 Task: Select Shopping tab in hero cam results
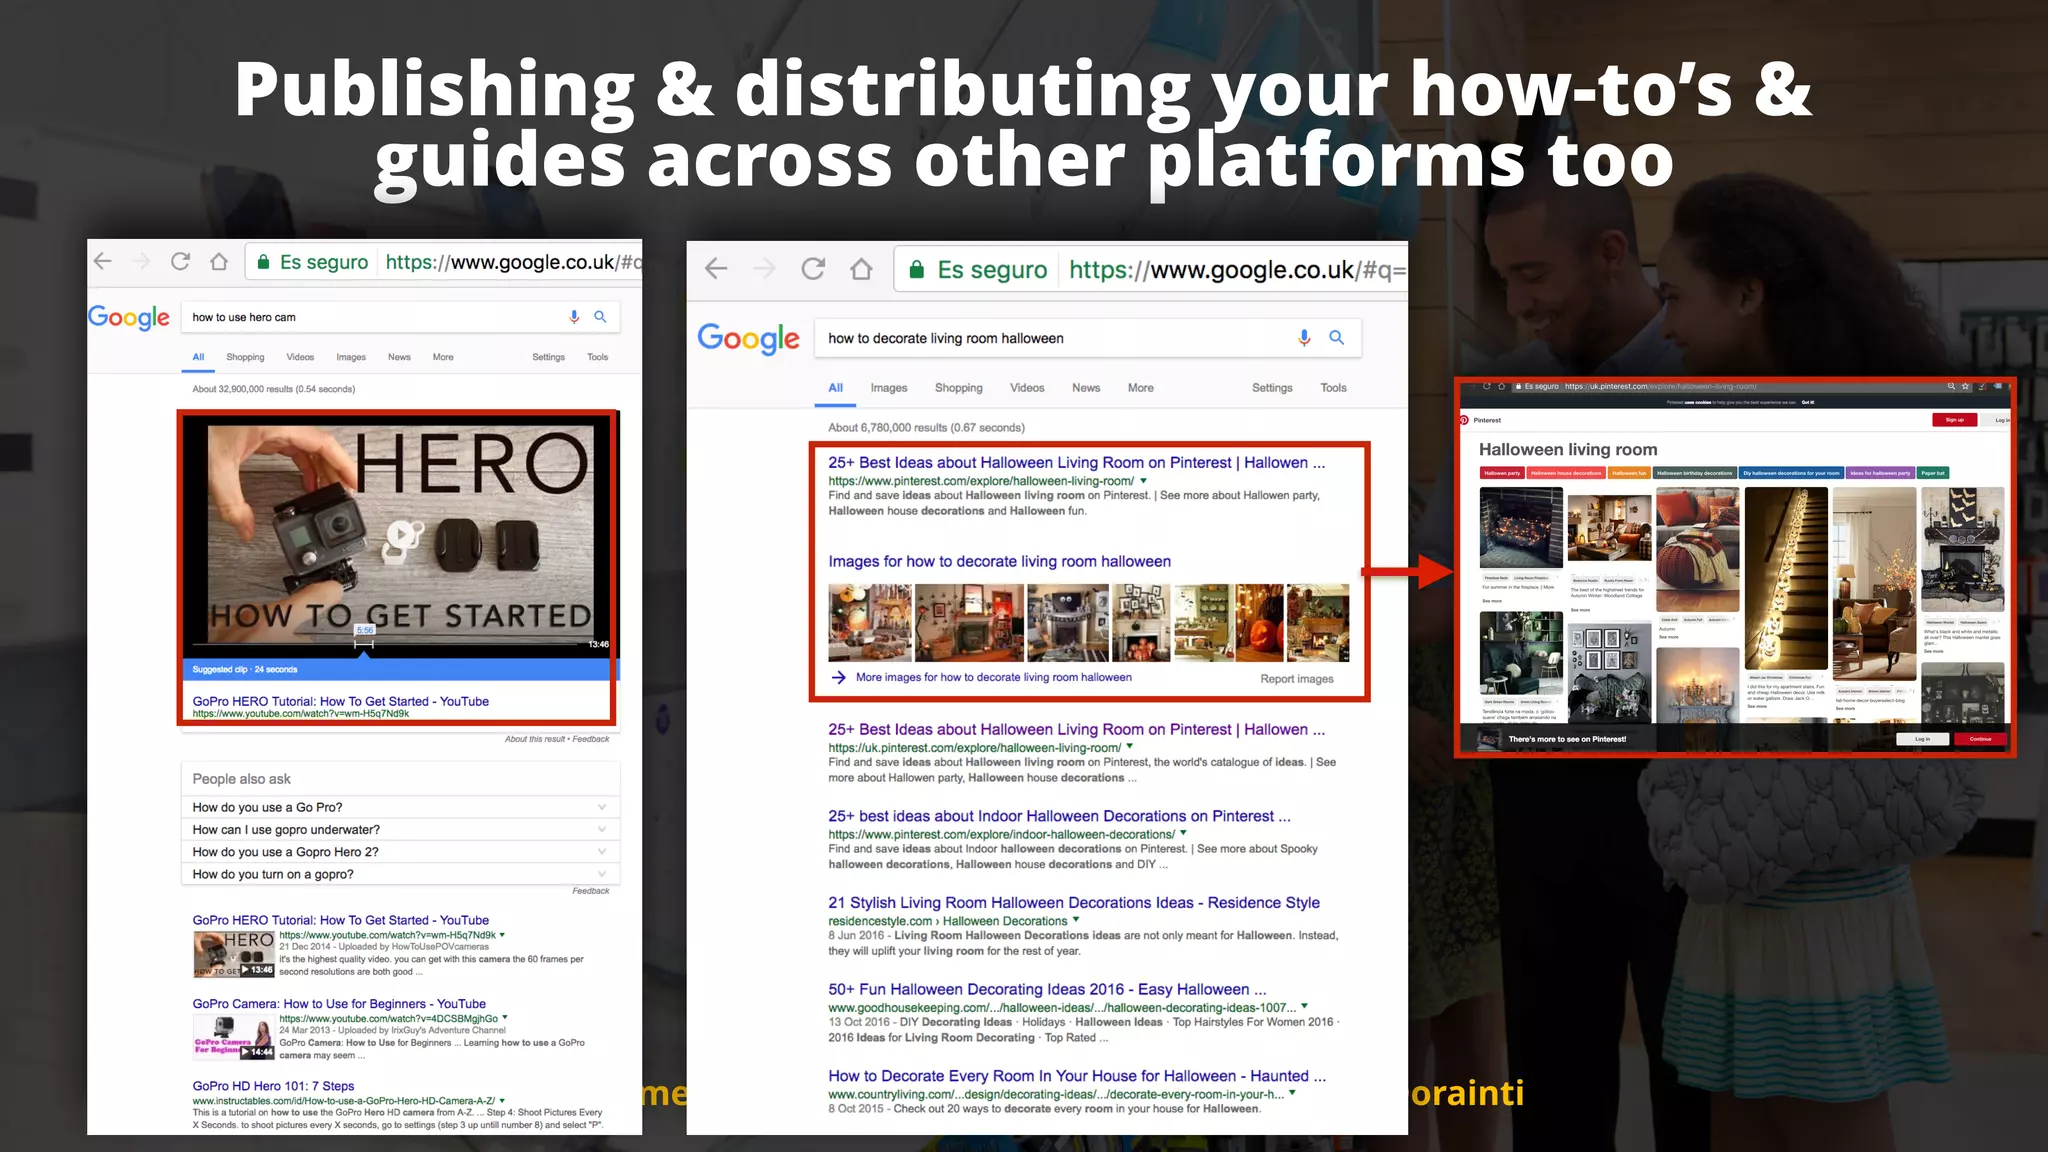click(x=245, y=357)
